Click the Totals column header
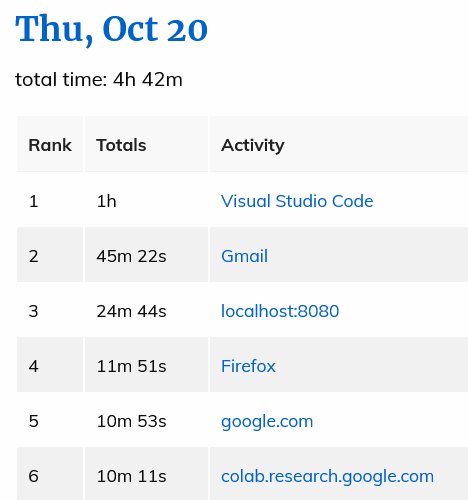The width and height of the screenshot is (468, 500). 146,145
